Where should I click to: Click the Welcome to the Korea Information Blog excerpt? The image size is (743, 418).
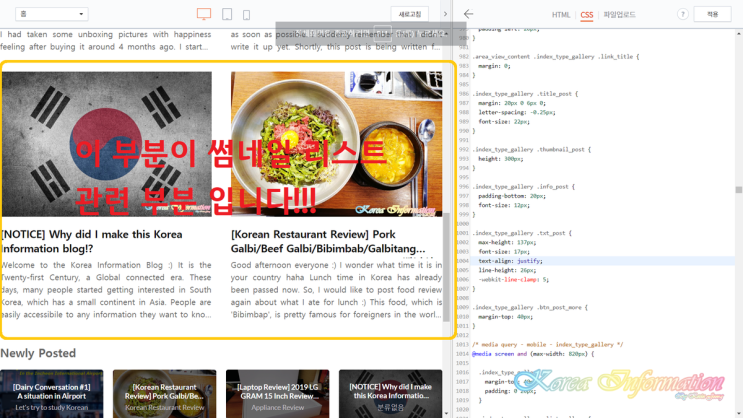(107, 290)
